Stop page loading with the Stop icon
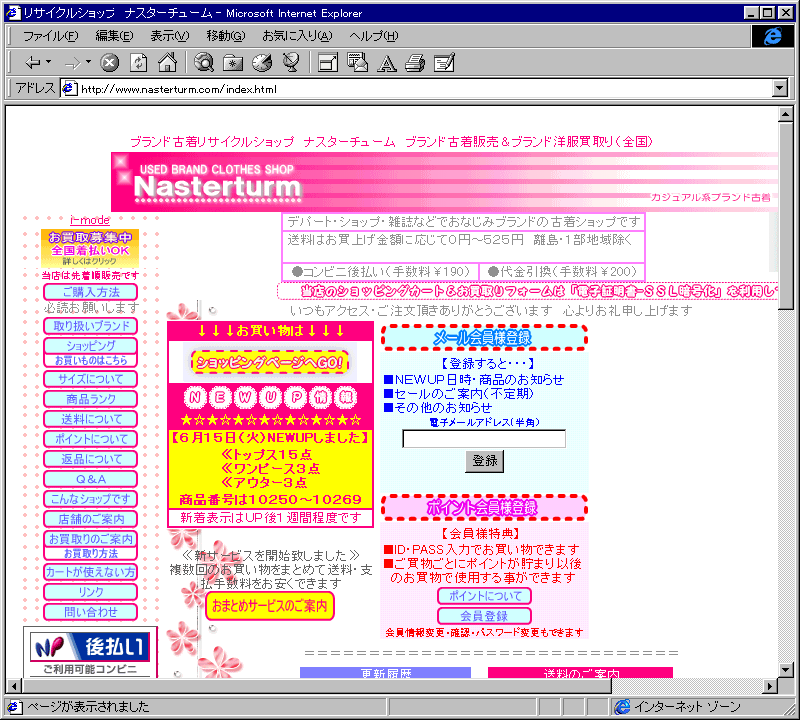 point(109,63)
